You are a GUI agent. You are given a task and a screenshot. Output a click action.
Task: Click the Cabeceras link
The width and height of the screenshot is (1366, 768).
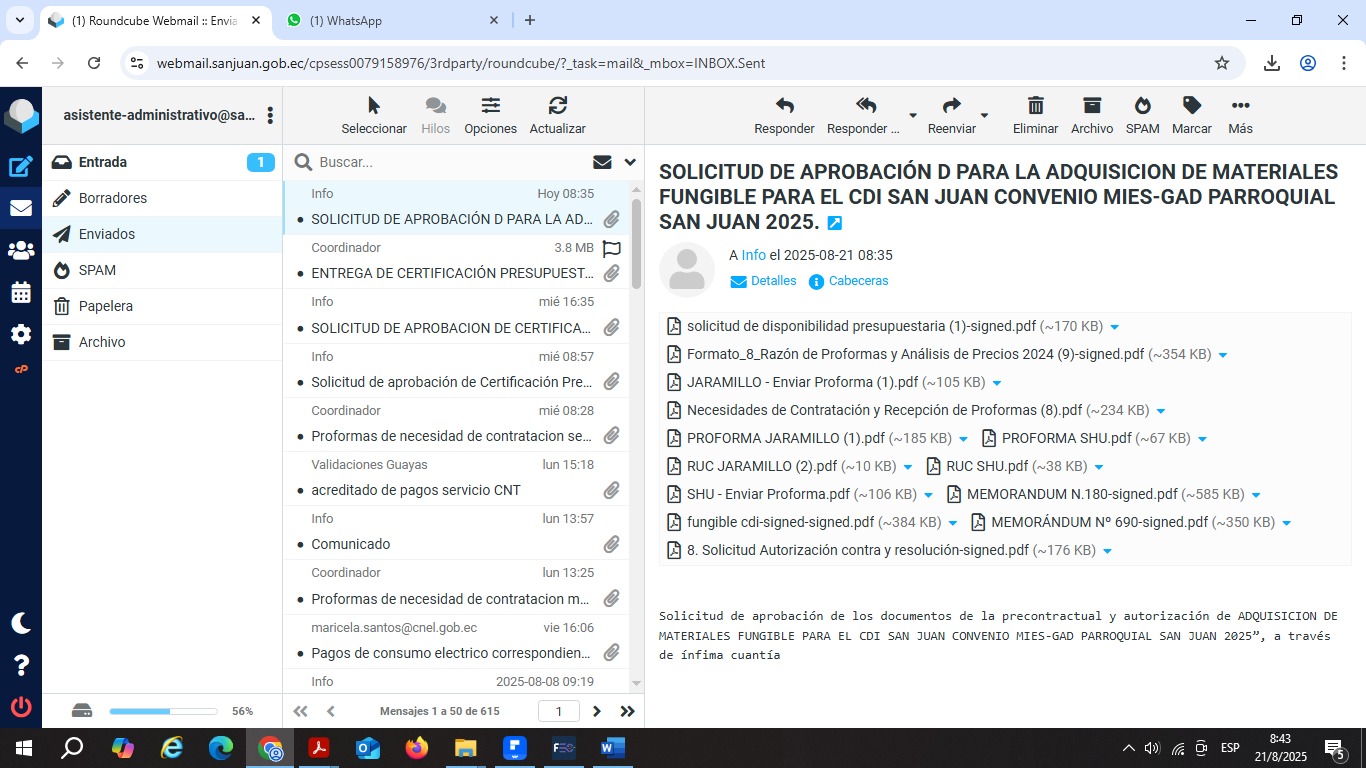pos(858,281)
